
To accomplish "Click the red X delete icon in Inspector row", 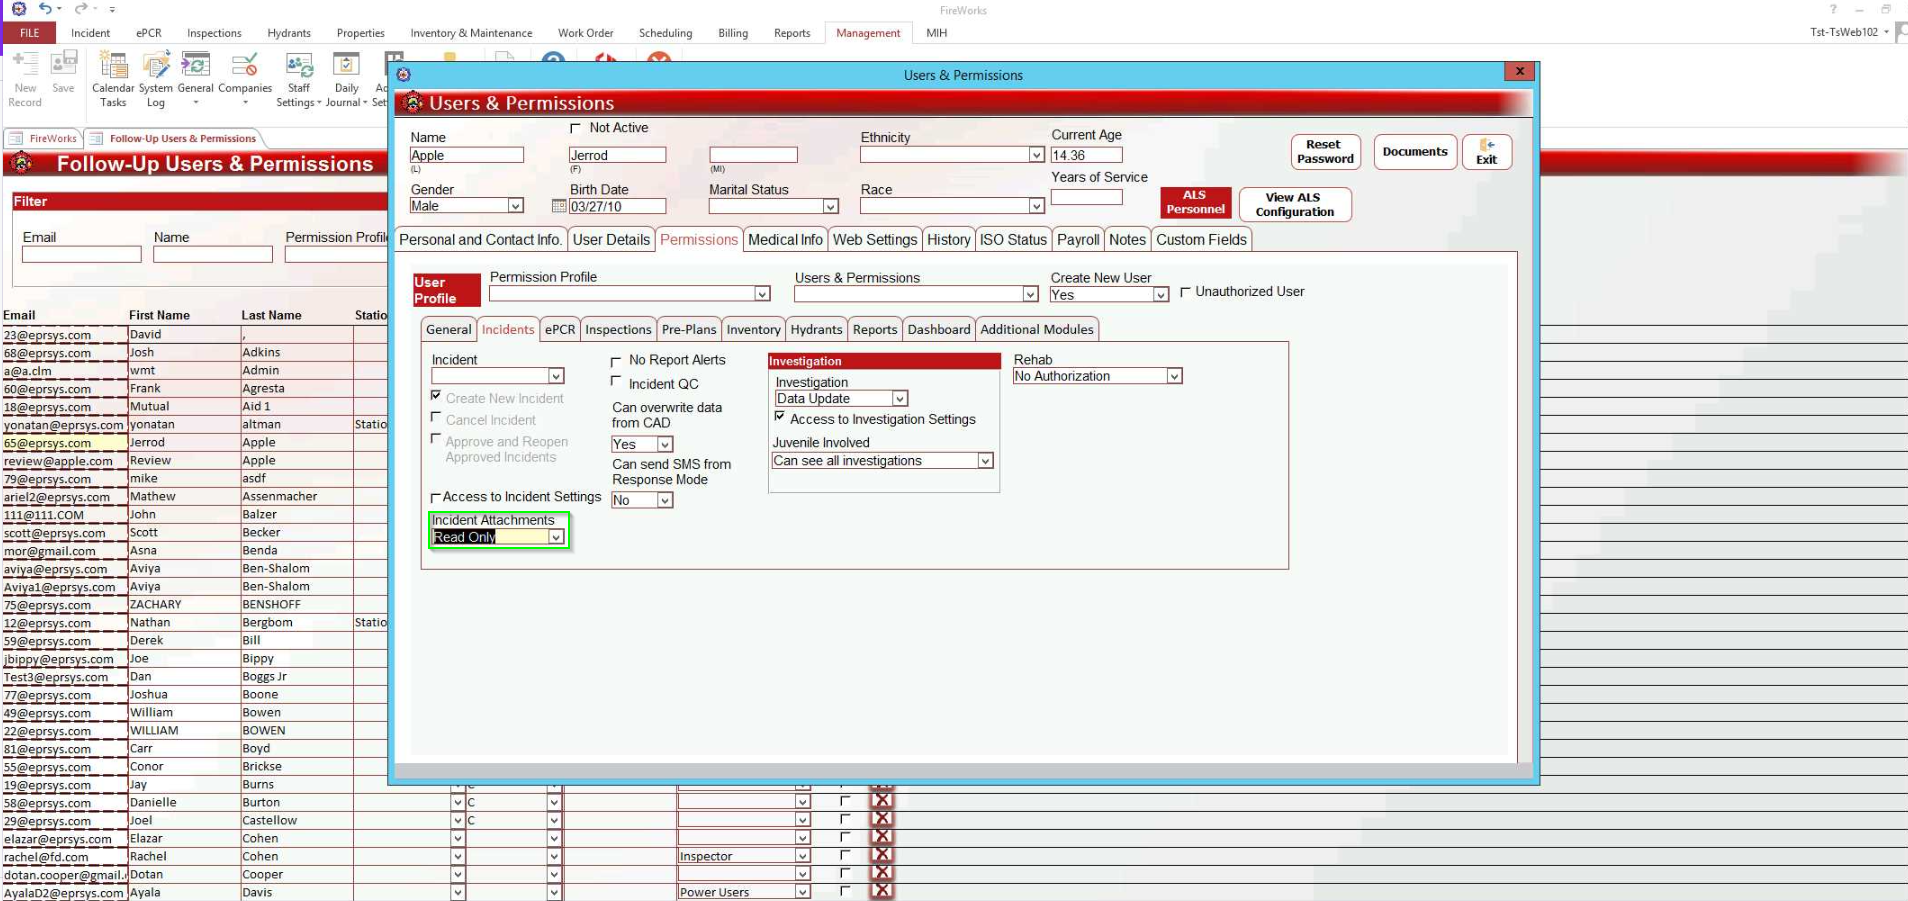I will point(882,856).
